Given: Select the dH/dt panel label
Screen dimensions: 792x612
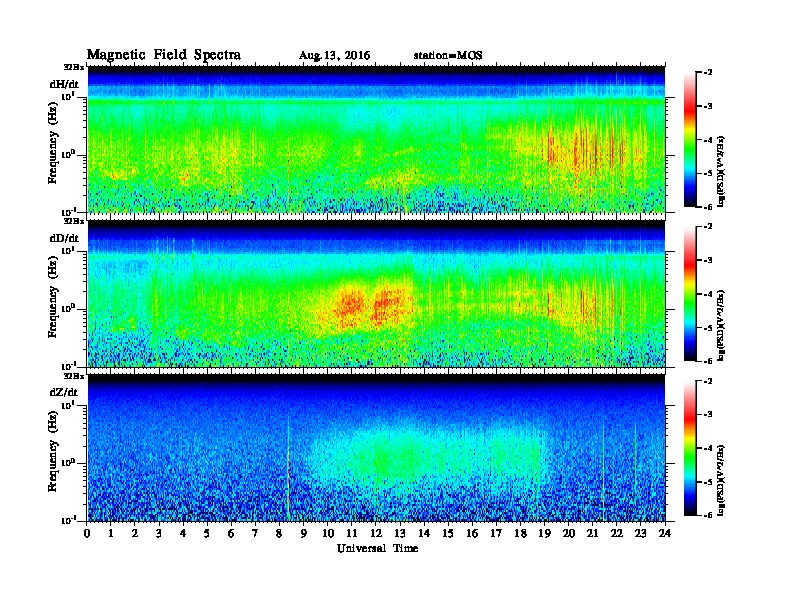Looking at the screenshot, I should click(x=64, y=84).
